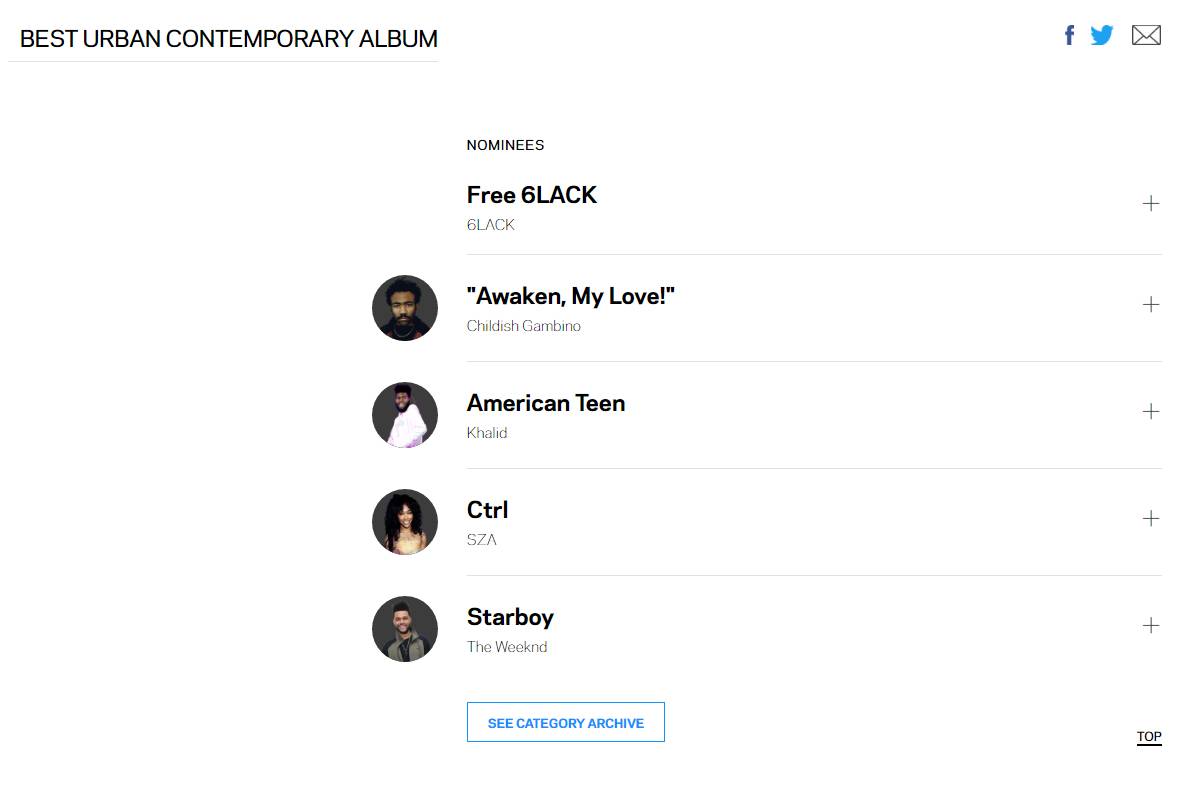Click the See Category Archive button
This screenshot has width=1177, height=785.
pos(565,722)
